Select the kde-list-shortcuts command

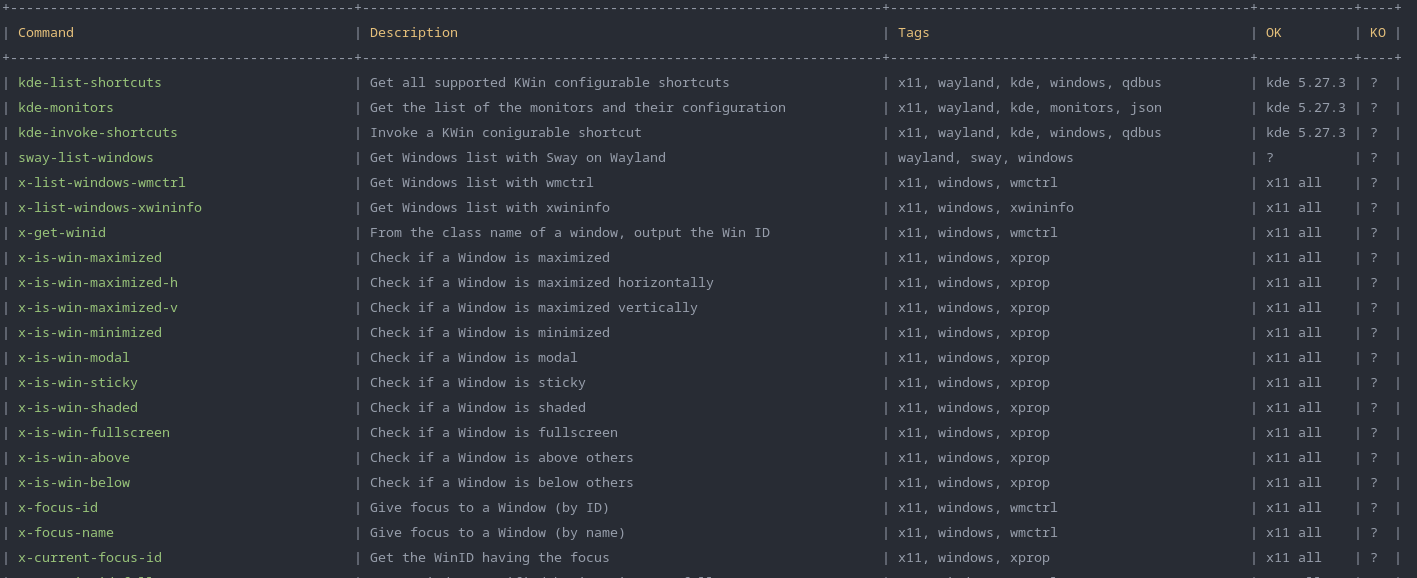[x=90, y=83]
